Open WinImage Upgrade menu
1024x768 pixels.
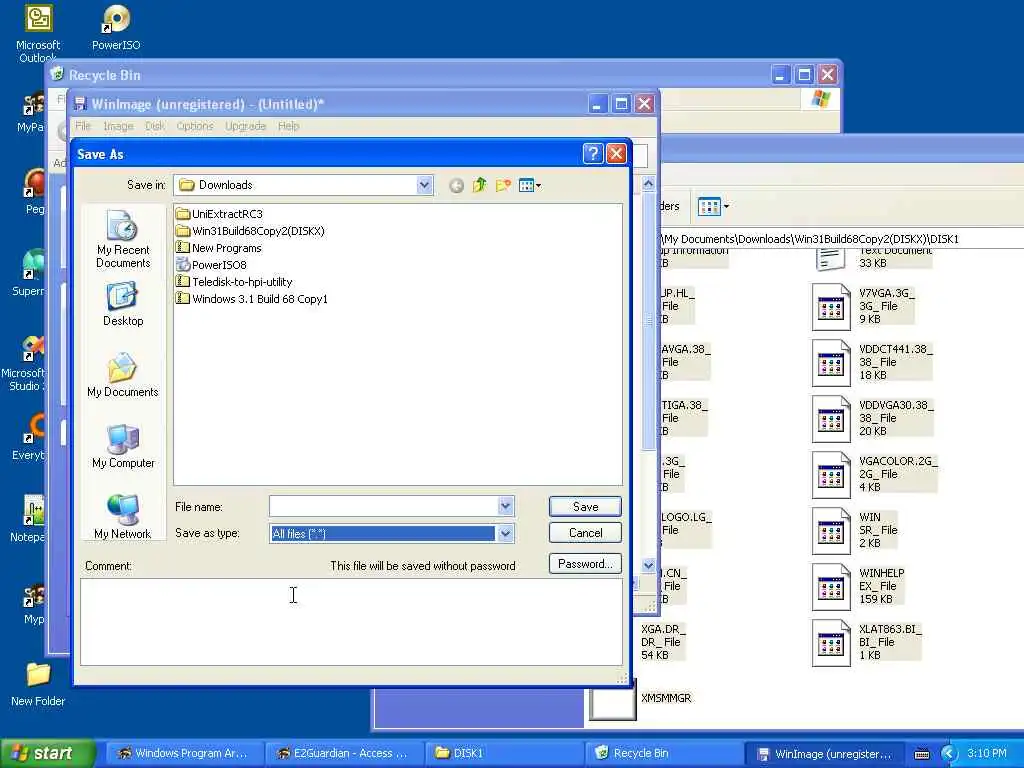pyautogui.click(x=246, y=126)
